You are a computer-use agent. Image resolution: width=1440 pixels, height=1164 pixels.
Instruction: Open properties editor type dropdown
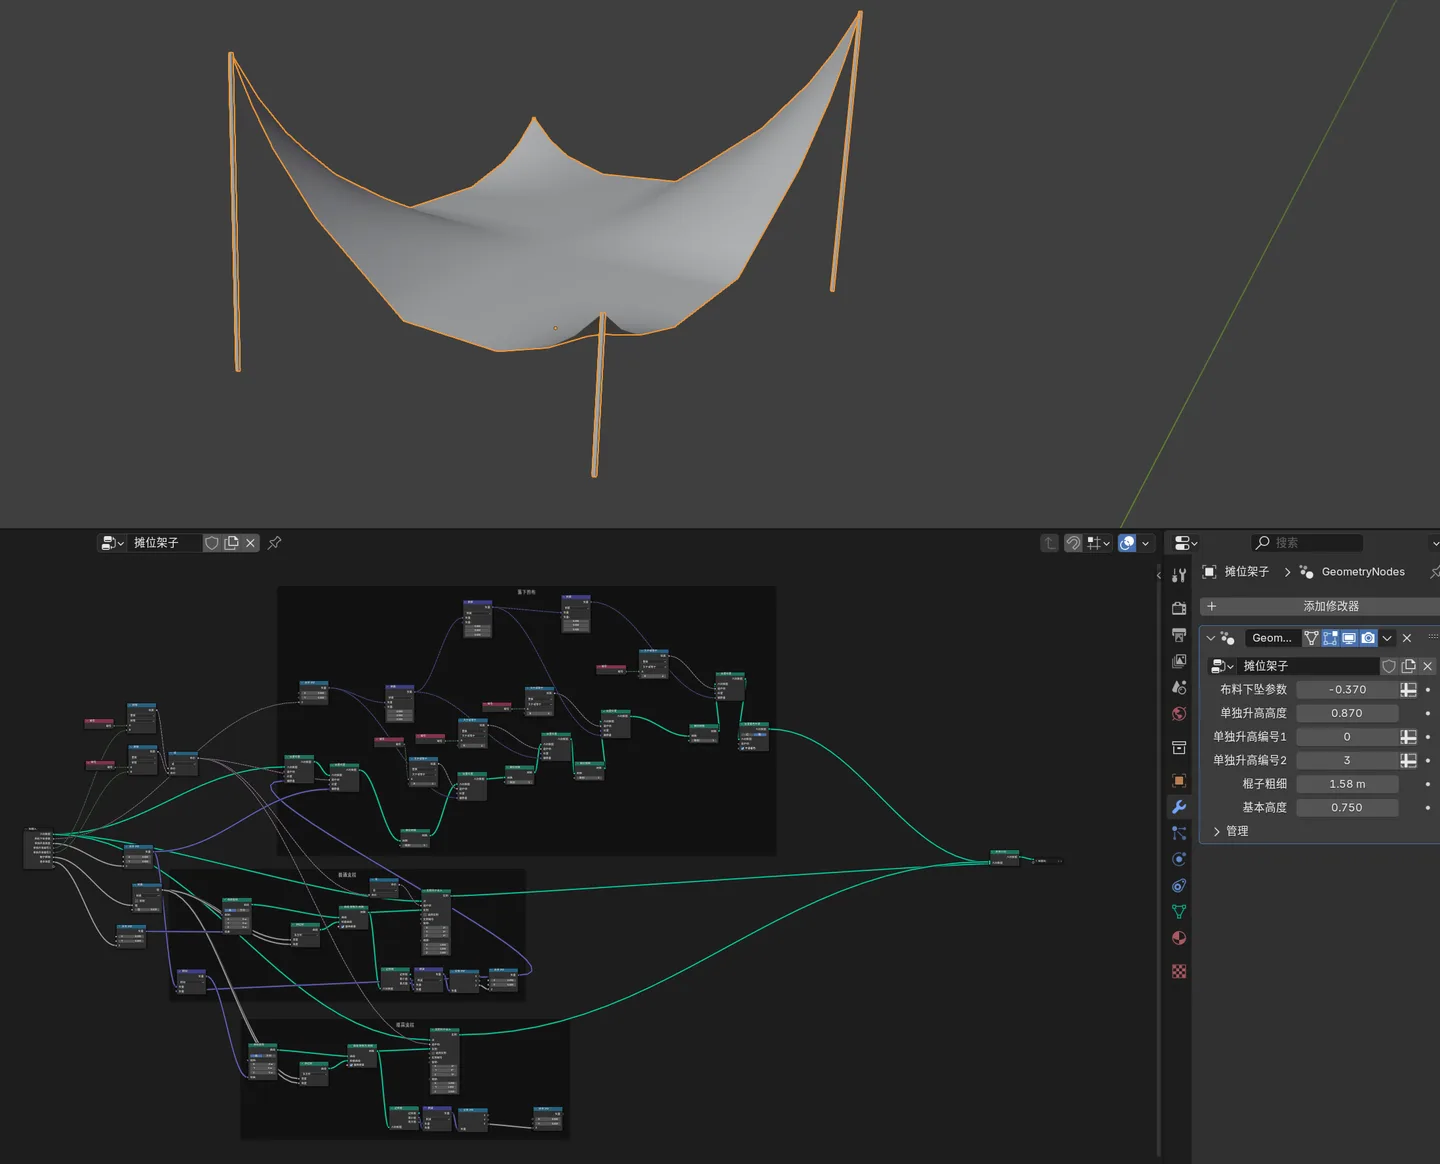point(1186,543)
